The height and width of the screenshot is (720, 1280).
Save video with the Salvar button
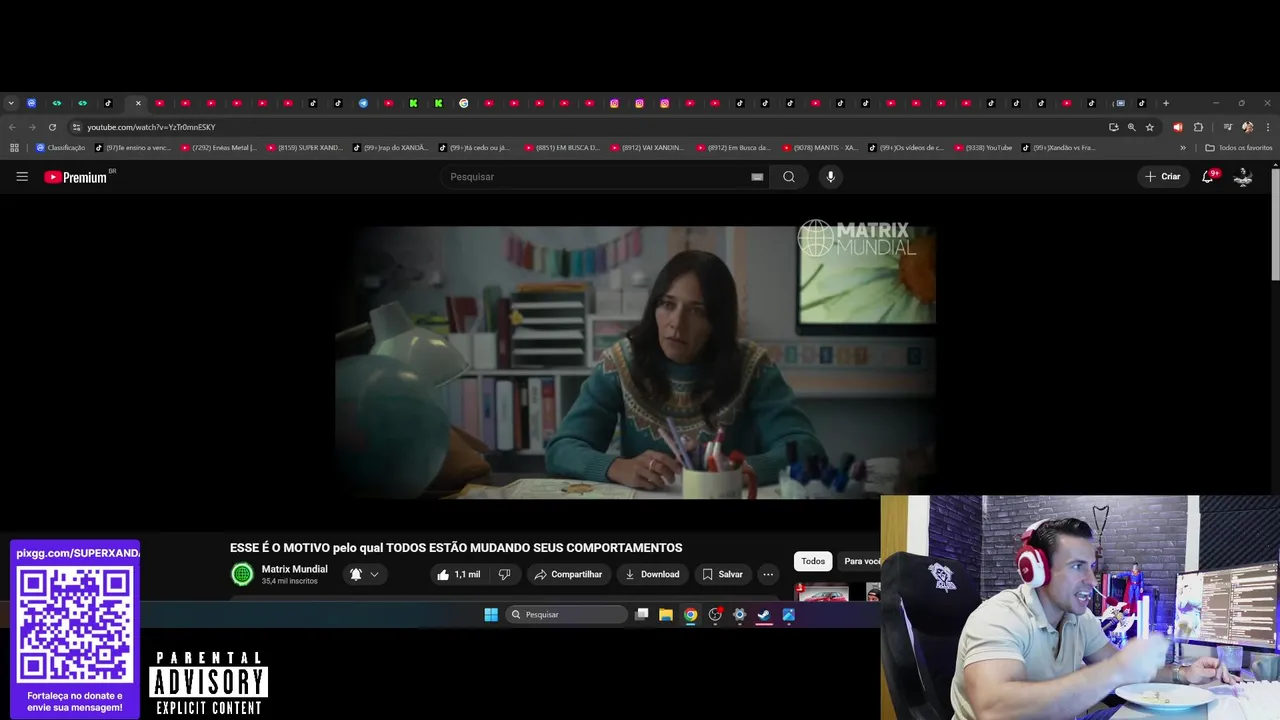pos(722,575)
